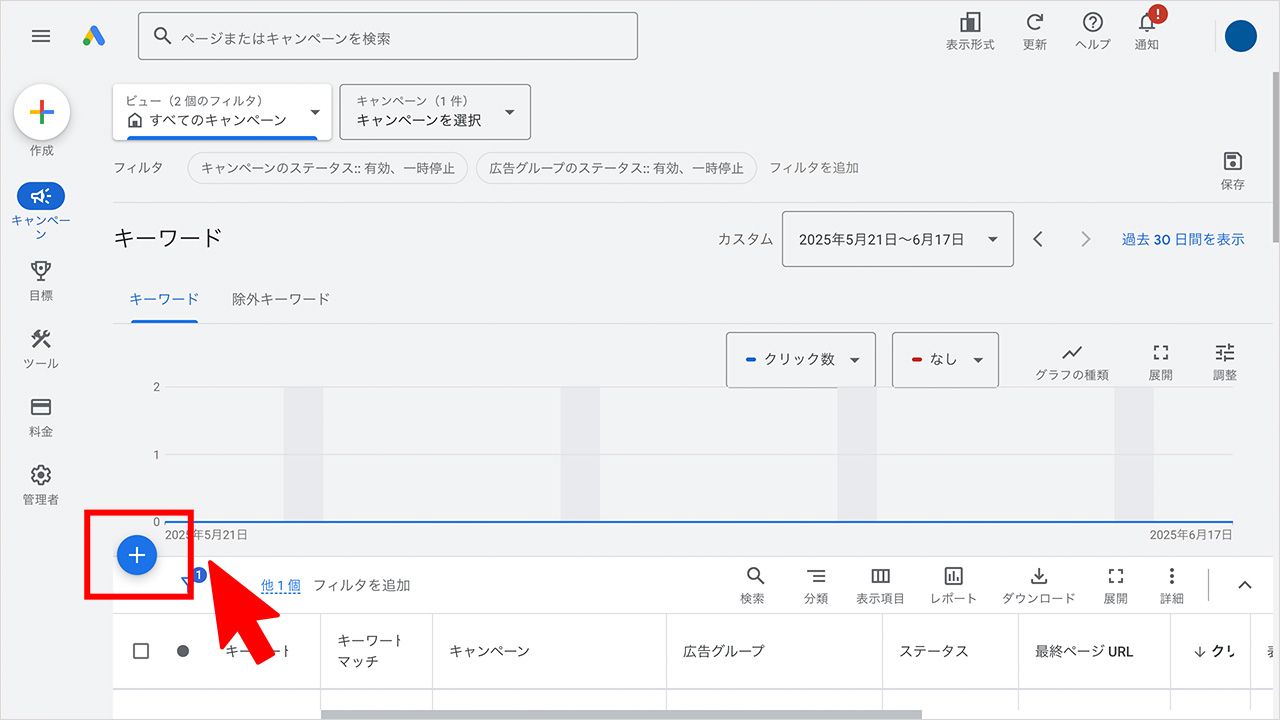Open the なし secondary metric dropdown
Image resolution: width=1280 pixels, height=720 pixels.
[x=944, y=359]
